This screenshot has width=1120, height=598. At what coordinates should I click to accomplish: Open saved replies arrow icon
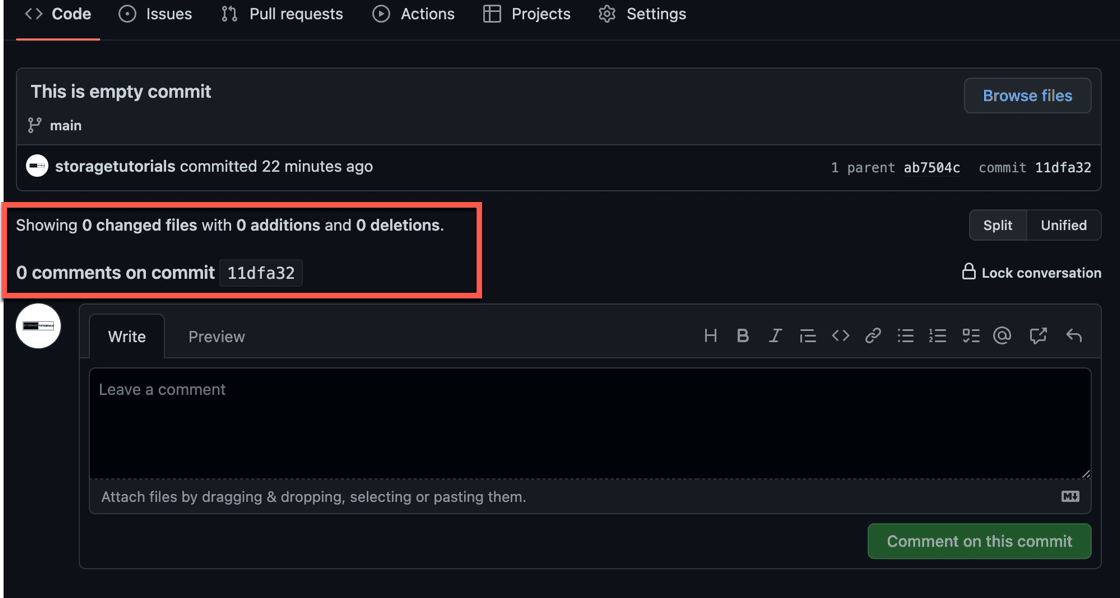1074,336
